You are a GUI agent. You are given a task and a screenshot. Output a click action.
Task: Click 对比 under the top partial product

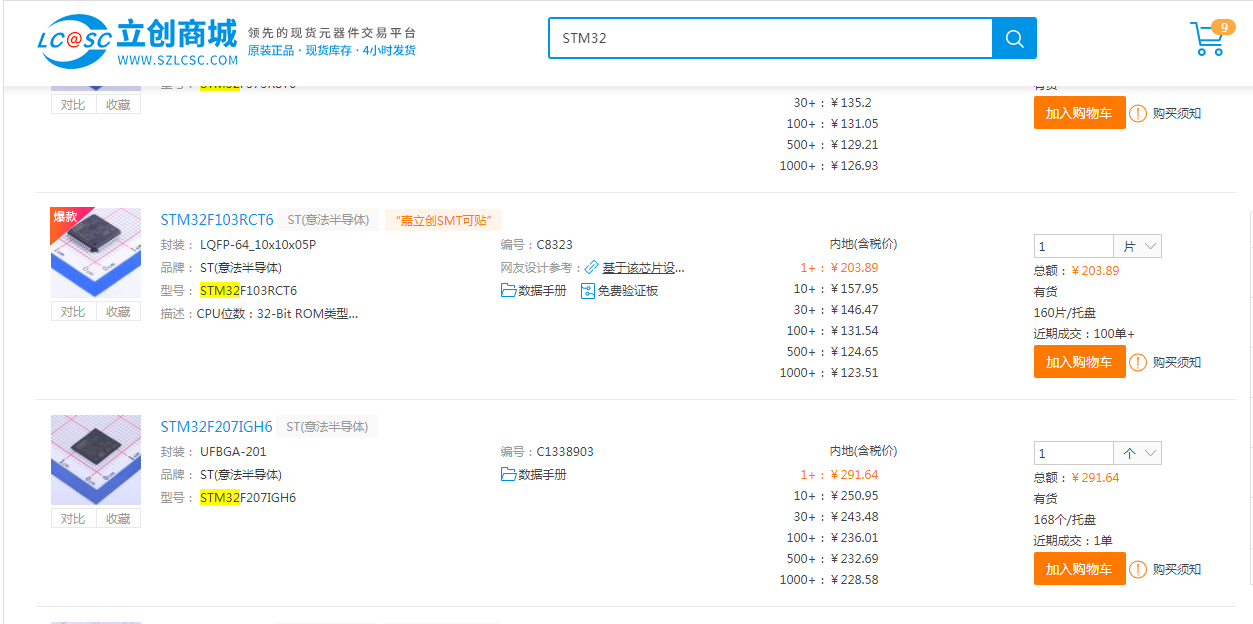[x=73, y=105]
